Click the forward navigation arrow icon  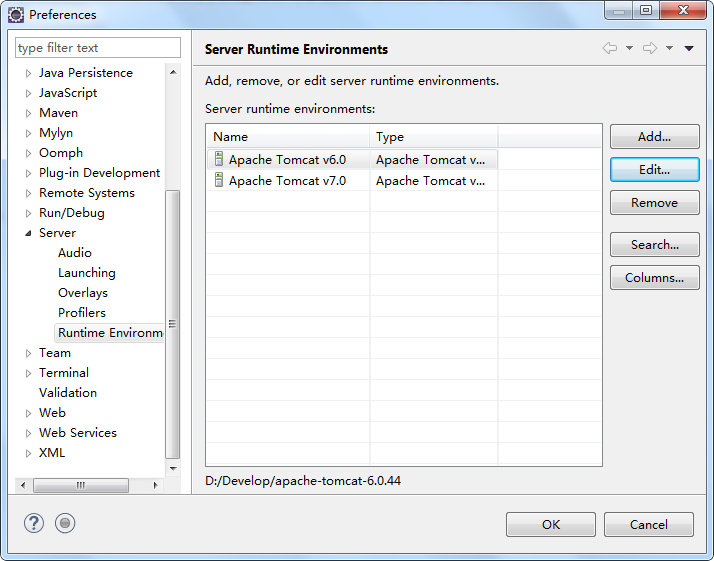pos(650,48)
